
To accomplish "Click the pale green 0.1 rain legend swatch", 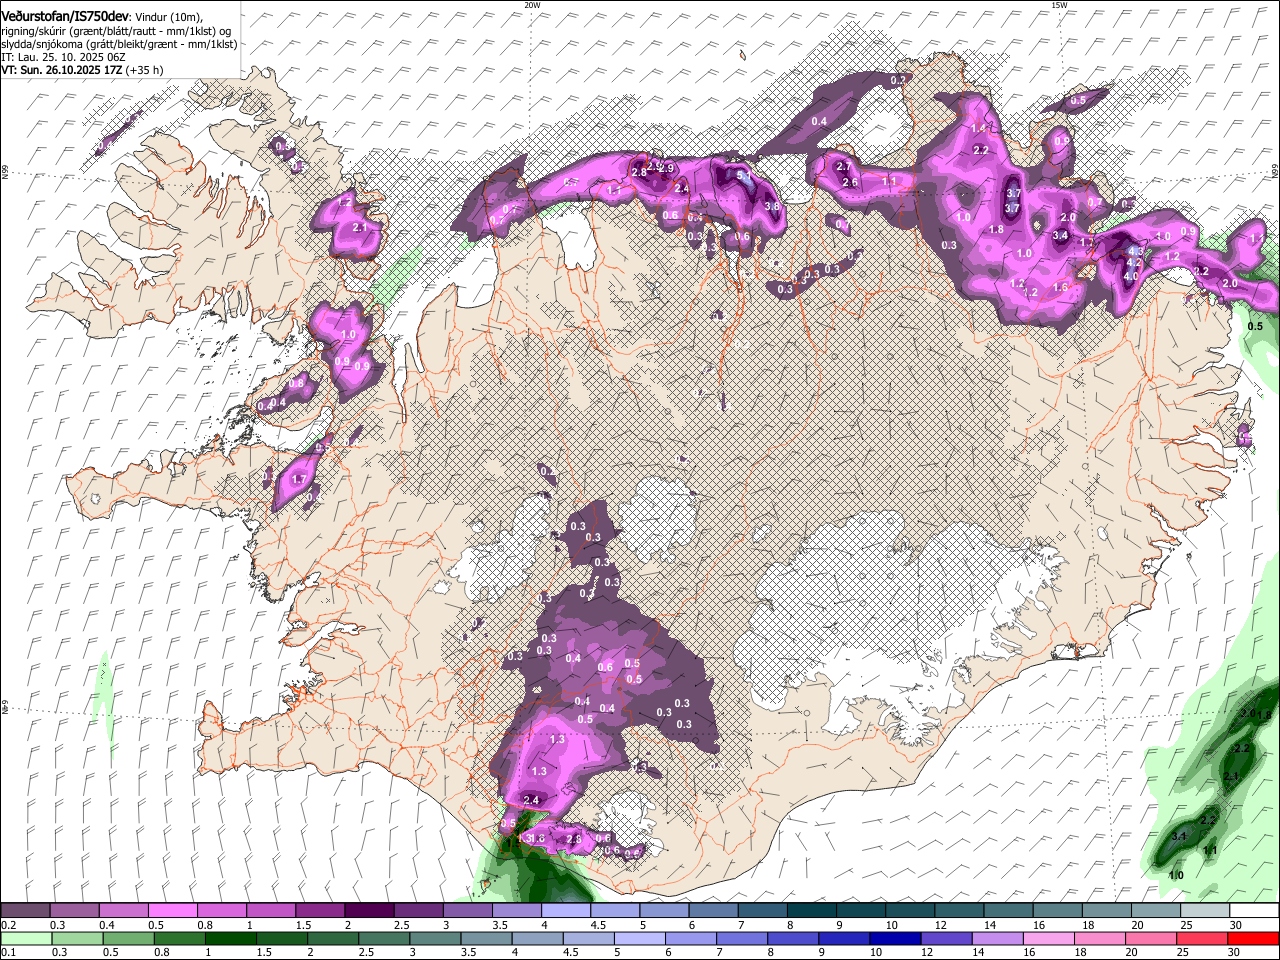I will pos(26,938).
